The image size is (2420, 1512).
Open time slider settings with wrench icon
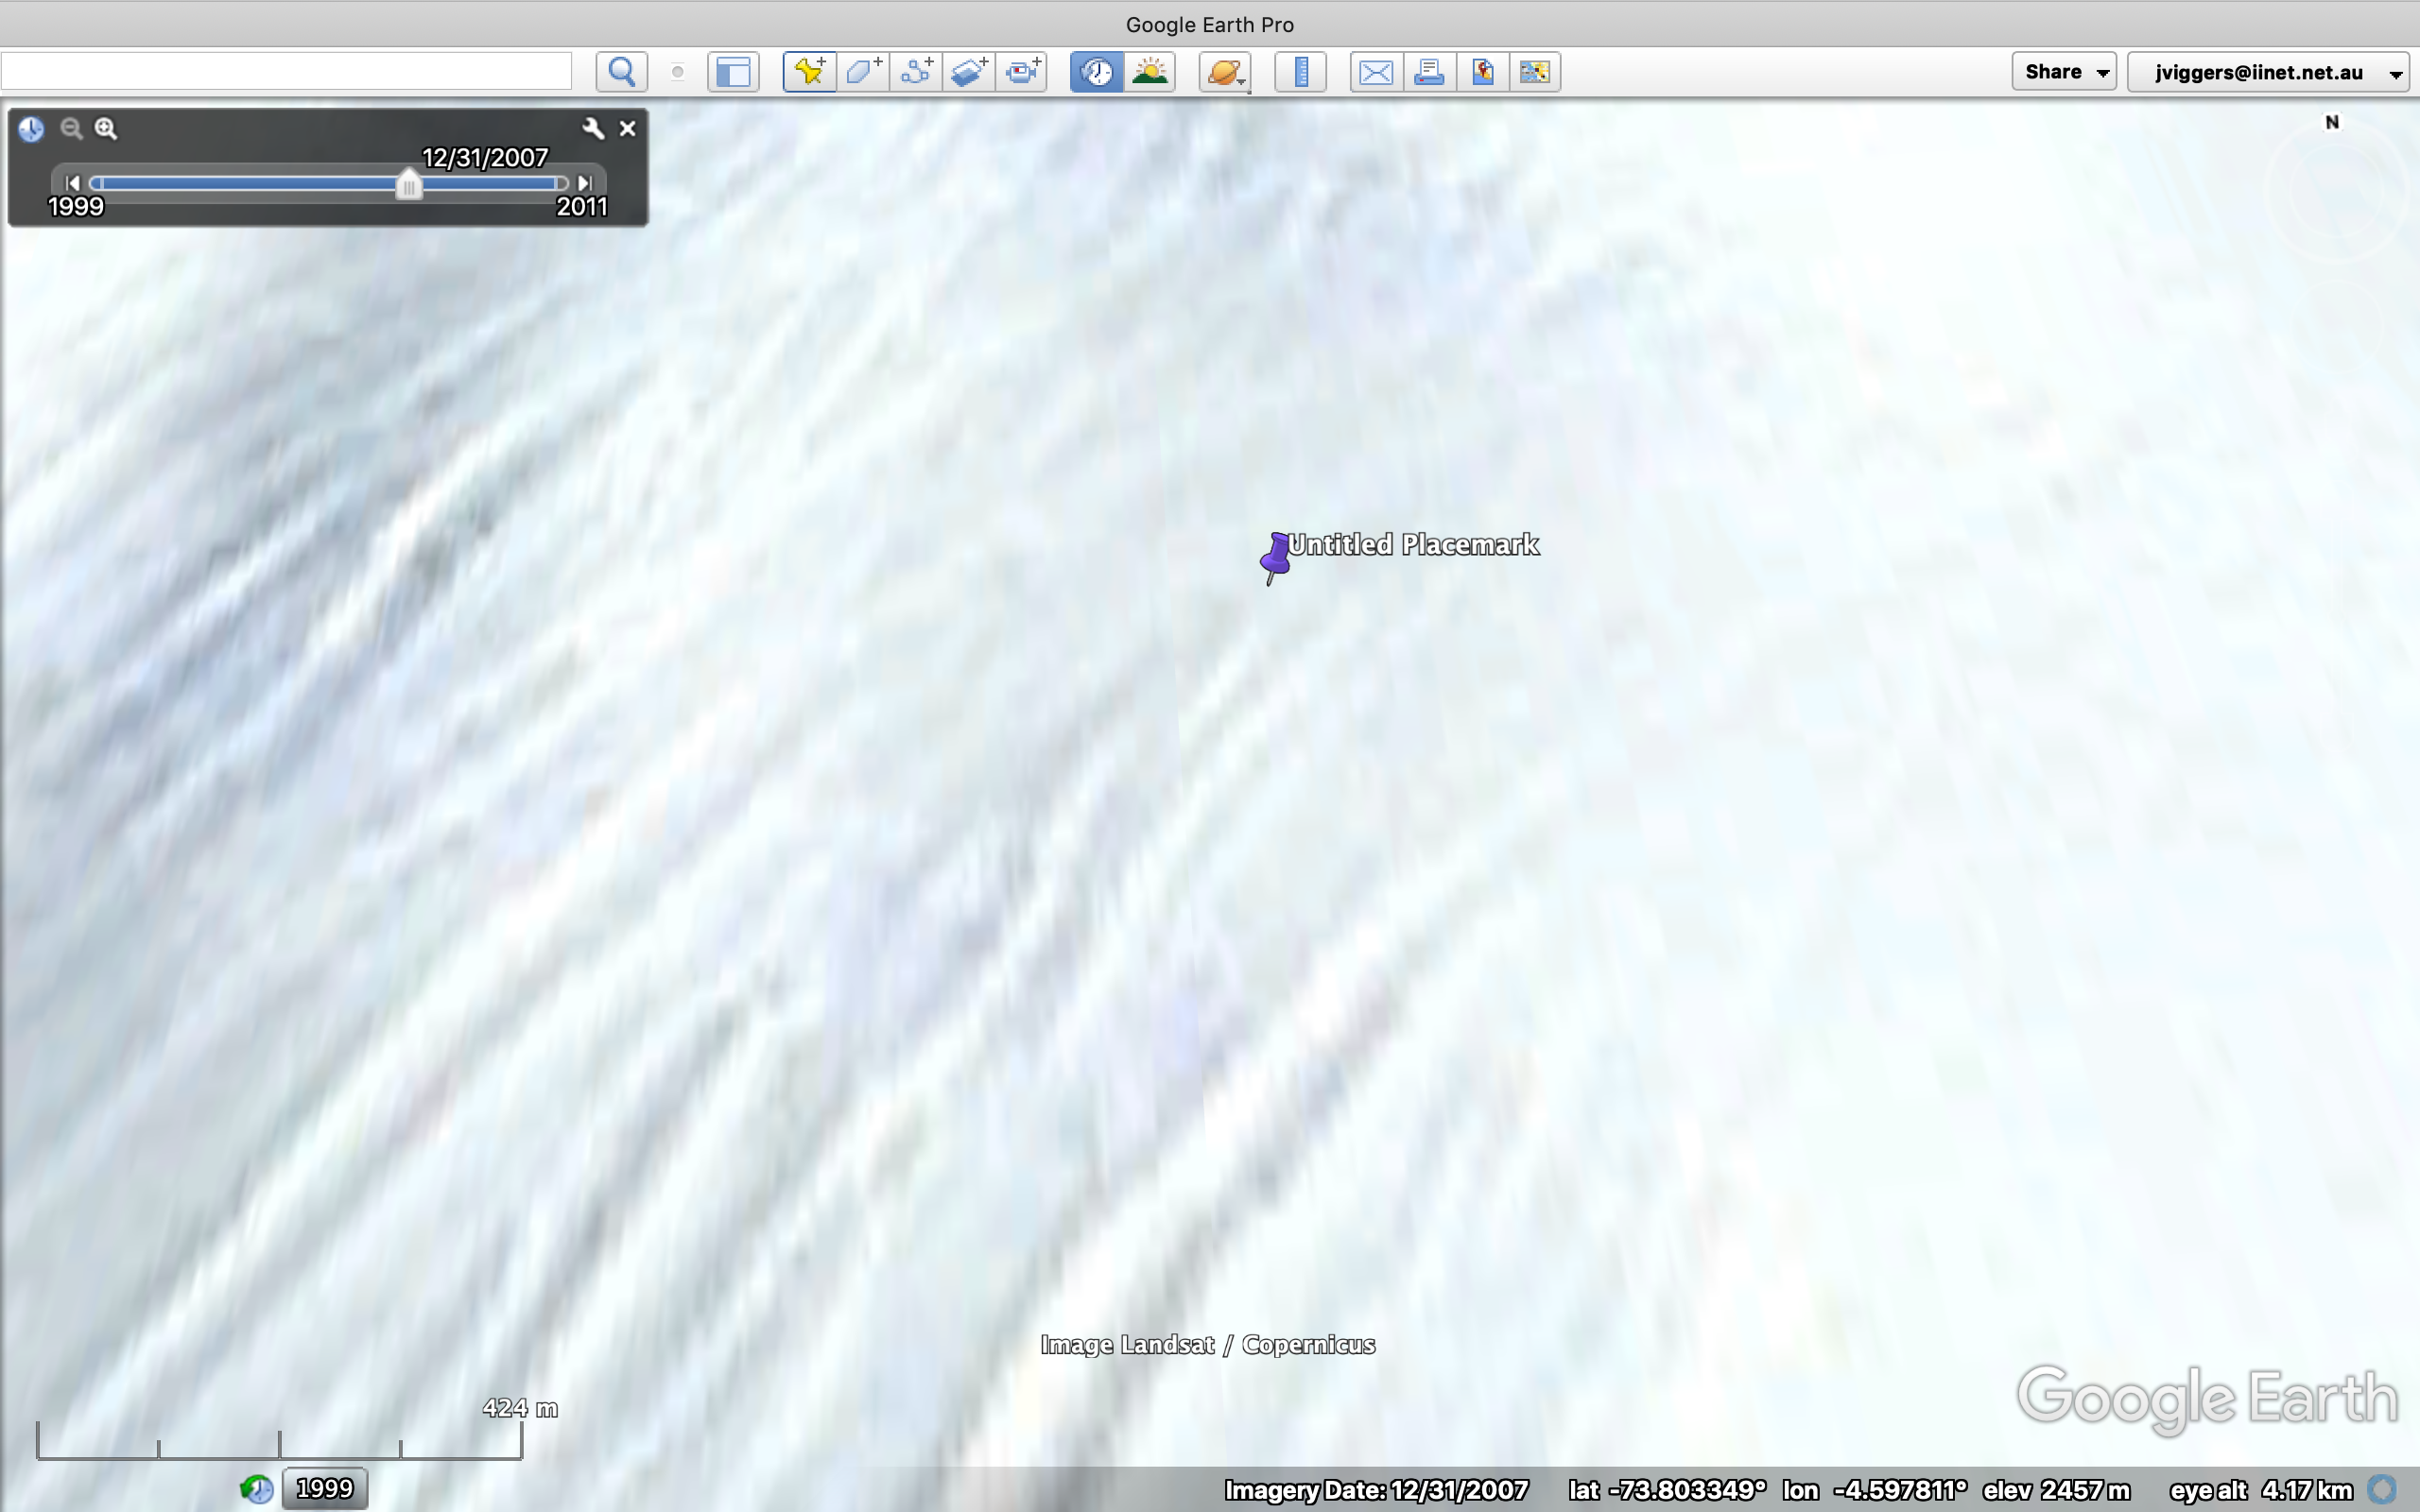click(594, 128)
